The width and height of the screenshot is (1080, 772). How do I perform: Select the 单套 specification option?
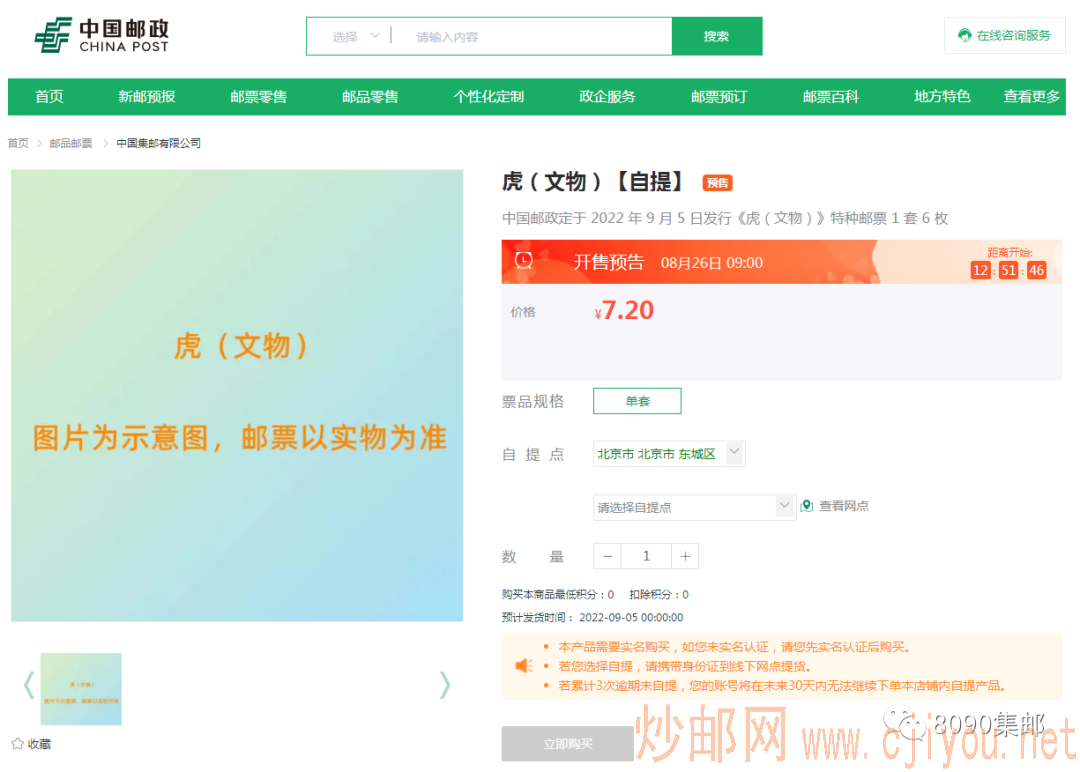tap(637, 401)
